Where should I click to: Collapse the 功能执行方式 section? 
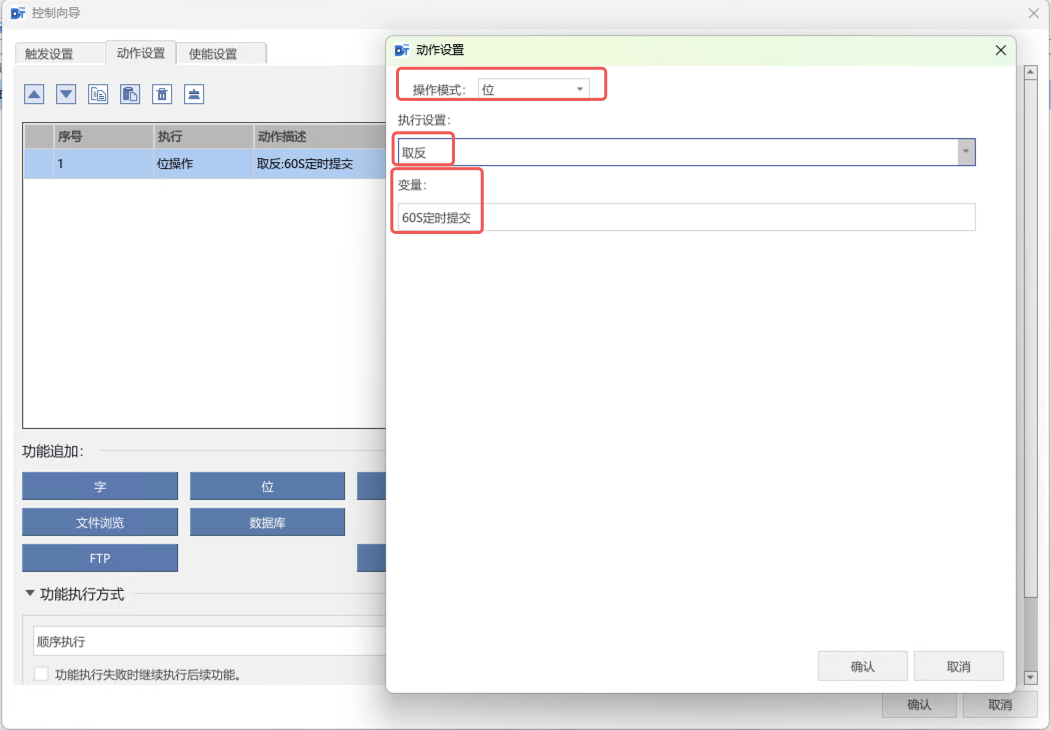point(29,594)
